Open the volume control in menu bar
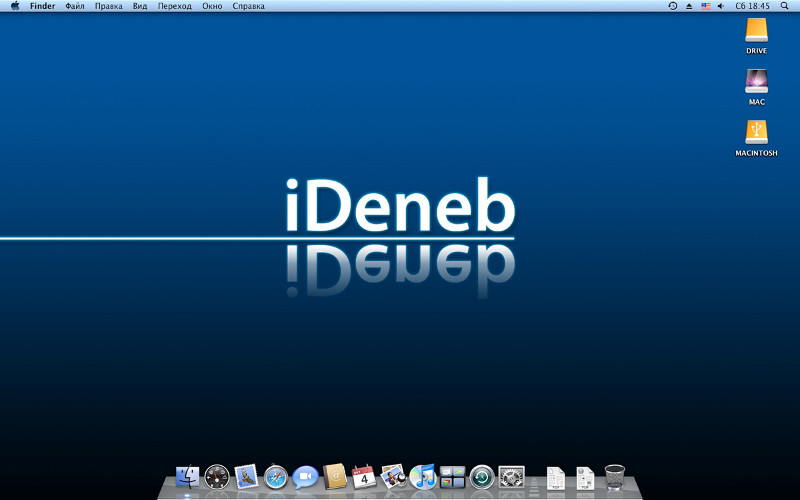 [x=721, y=6]
